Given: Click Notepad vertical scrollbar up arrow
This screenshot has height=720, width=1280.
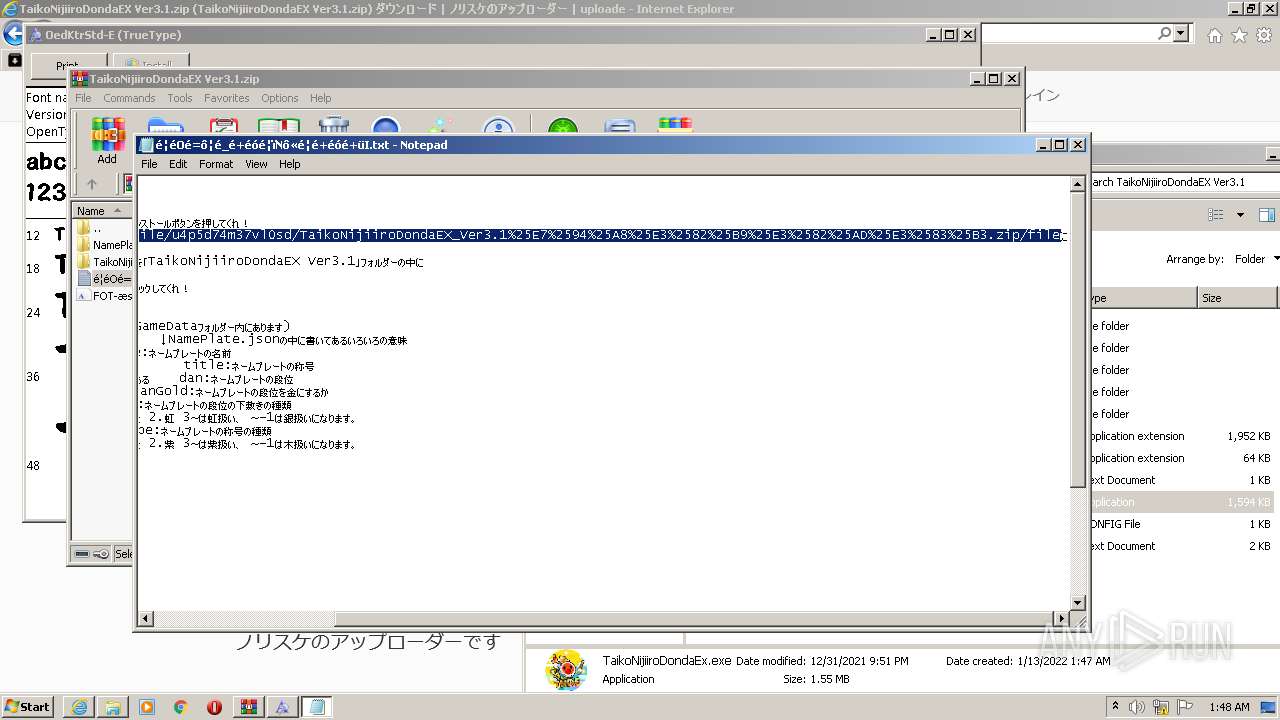Looking at the screenshot, I should click(x=1078, y=184).
